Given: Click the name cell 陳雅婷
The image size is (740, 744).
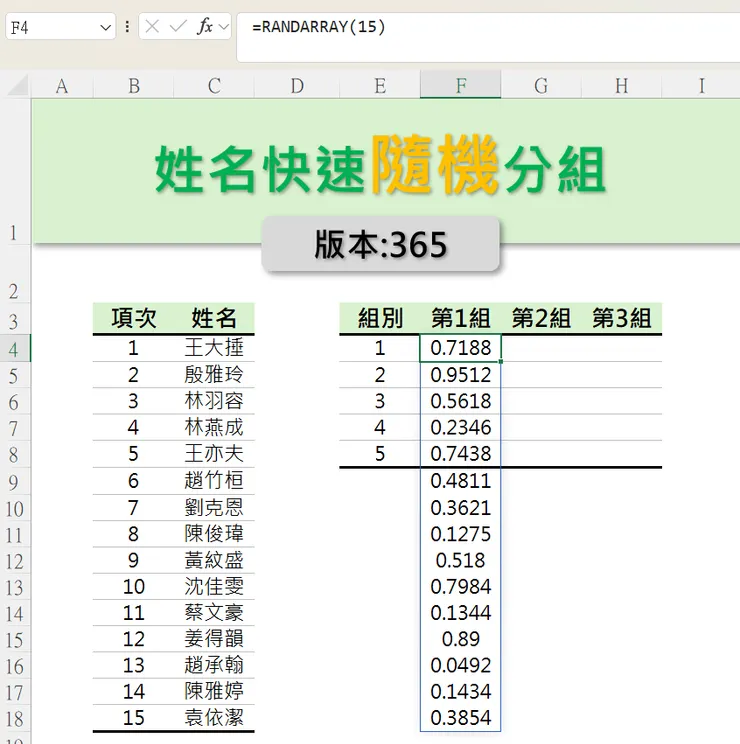Looking at the screenshot, I should 214,691.
